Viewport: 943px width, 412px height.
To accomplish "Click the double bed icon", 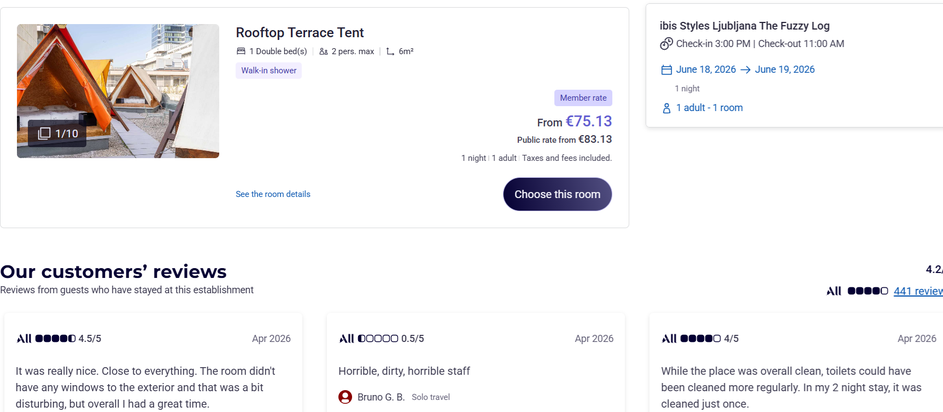I will [241, 51].
